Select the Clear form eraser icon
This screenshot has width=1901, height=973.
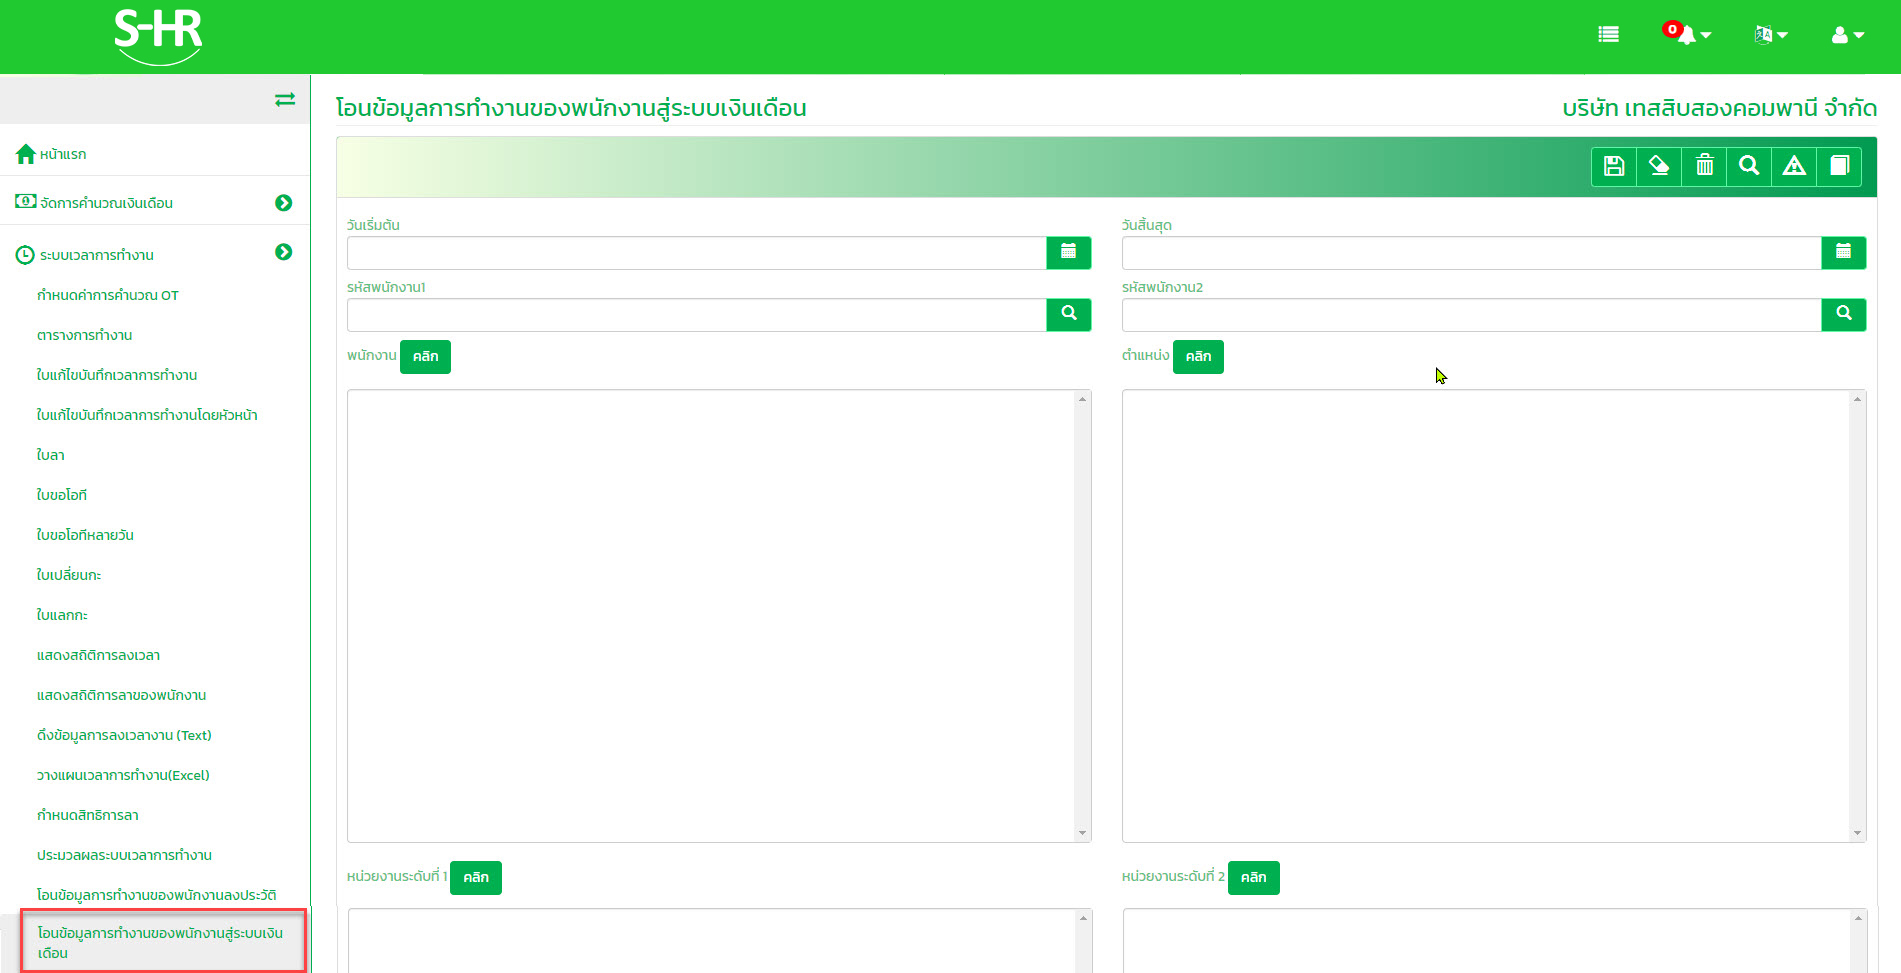[1659, 166]
